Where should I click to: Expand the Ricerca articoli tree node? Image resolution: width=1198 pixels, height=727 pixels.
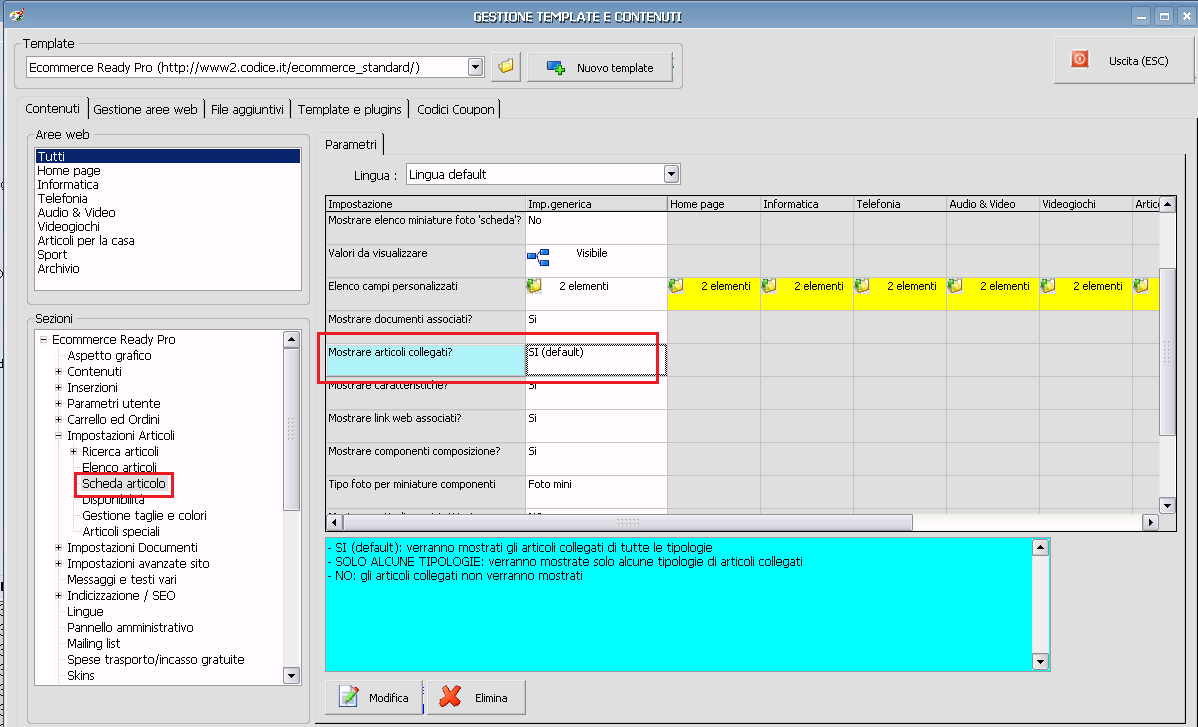tap(73, 451)
